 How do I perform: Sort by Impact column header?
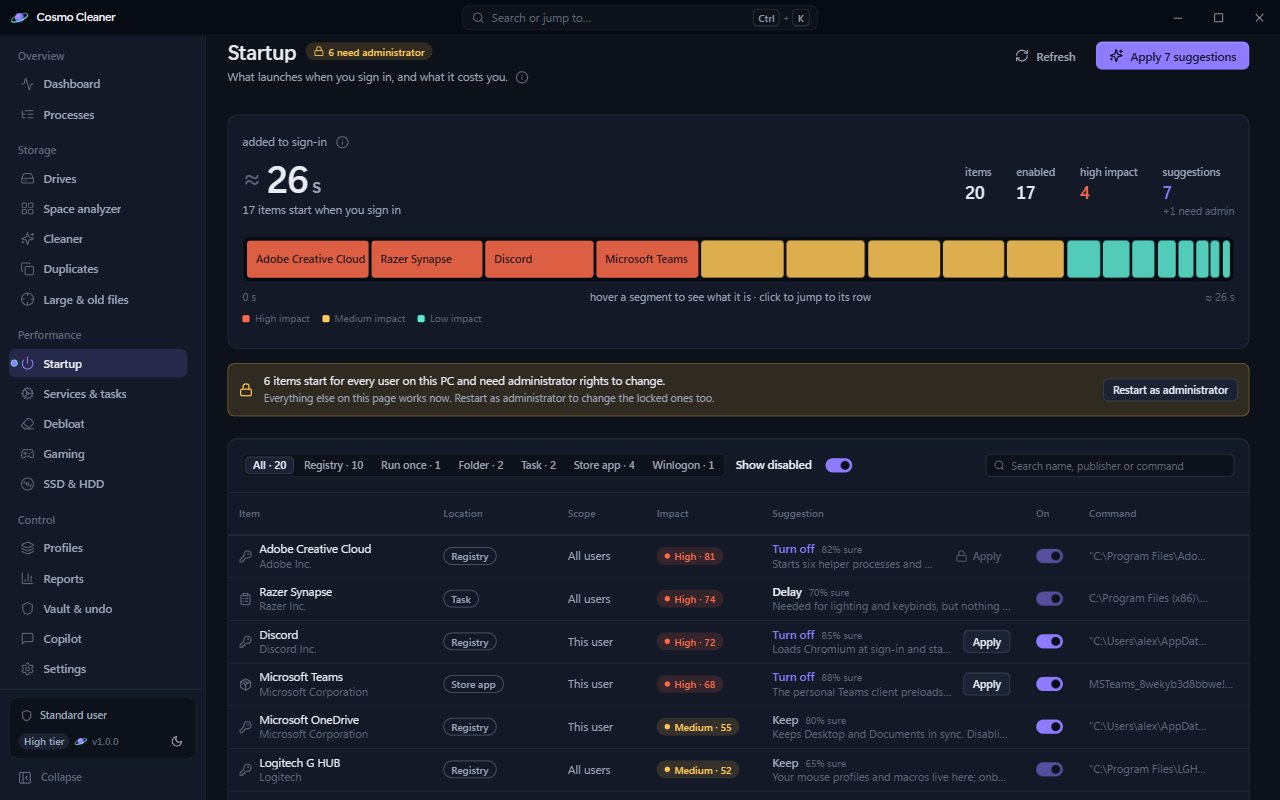pos(673,514)
